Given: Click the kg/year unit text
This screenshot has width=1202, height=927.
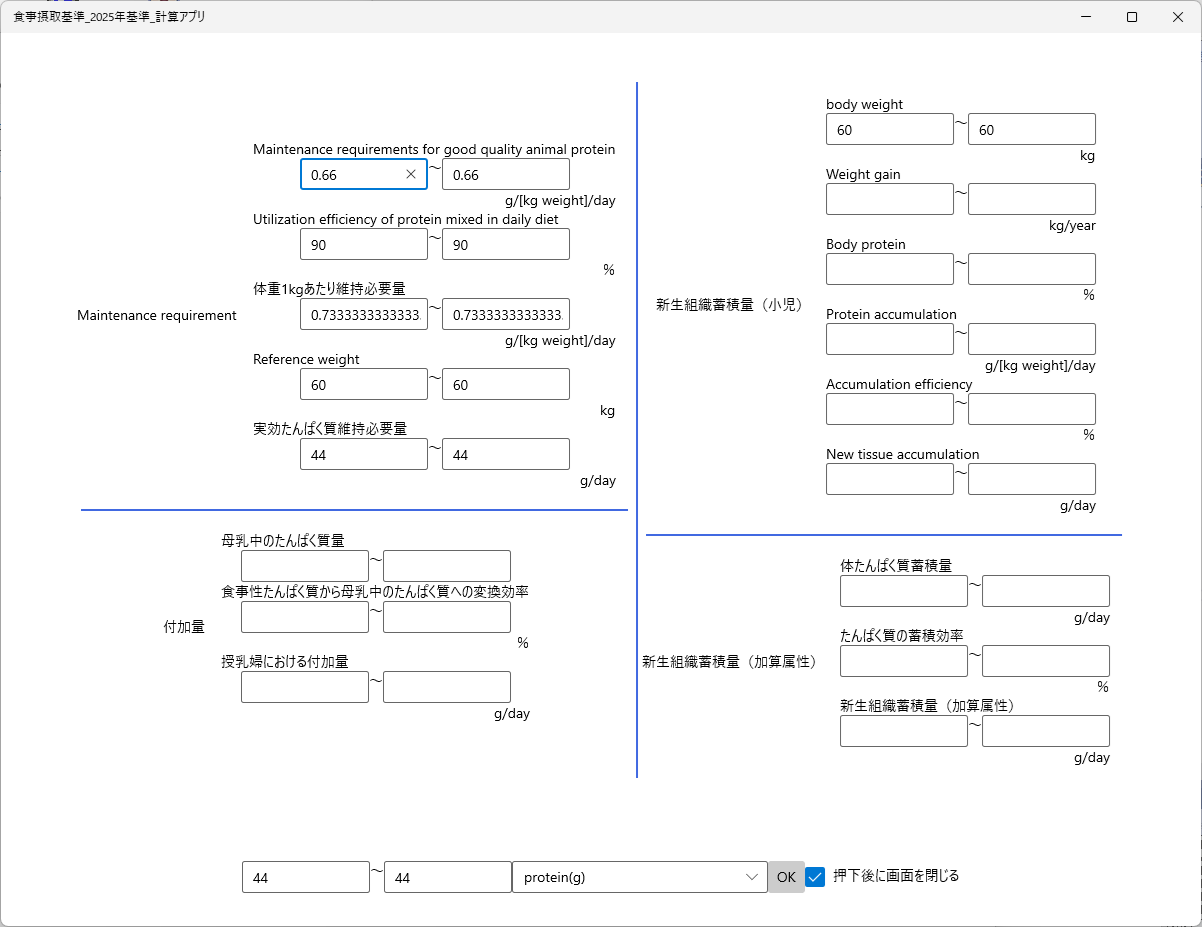Looking at the screenshot, I should click(x=1072, y=225).
